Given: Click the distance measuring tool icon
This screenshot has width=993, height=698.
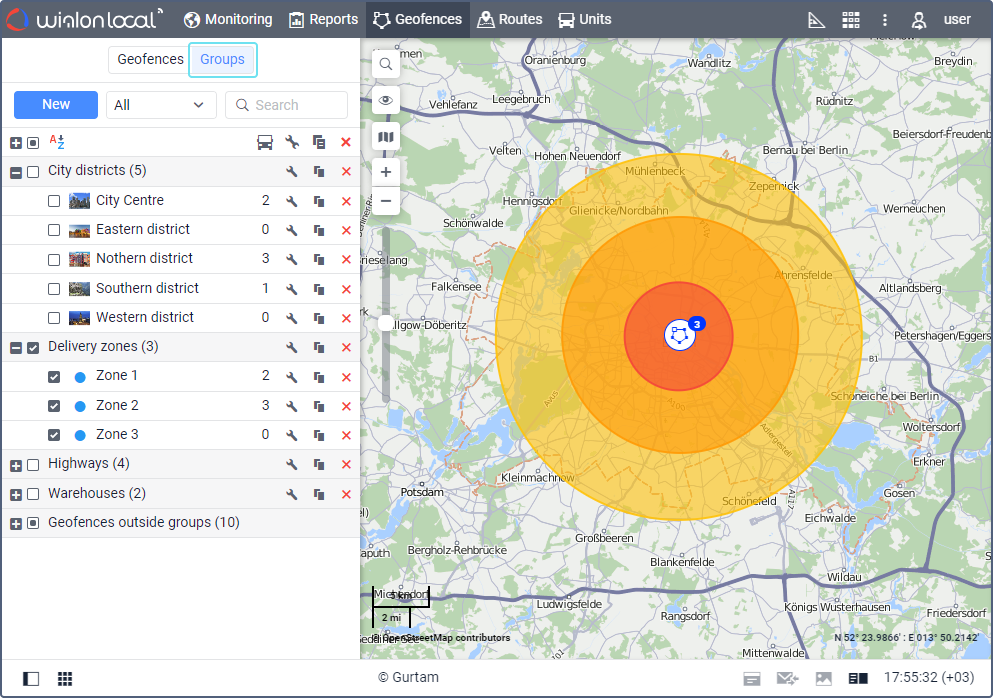Looking at the screenshot, I should pyautogui.click(x=816, y=19).
